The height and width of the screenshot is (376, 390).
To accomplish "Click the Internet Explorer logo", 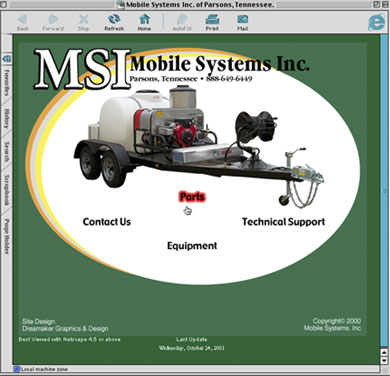I will [376, 22].
